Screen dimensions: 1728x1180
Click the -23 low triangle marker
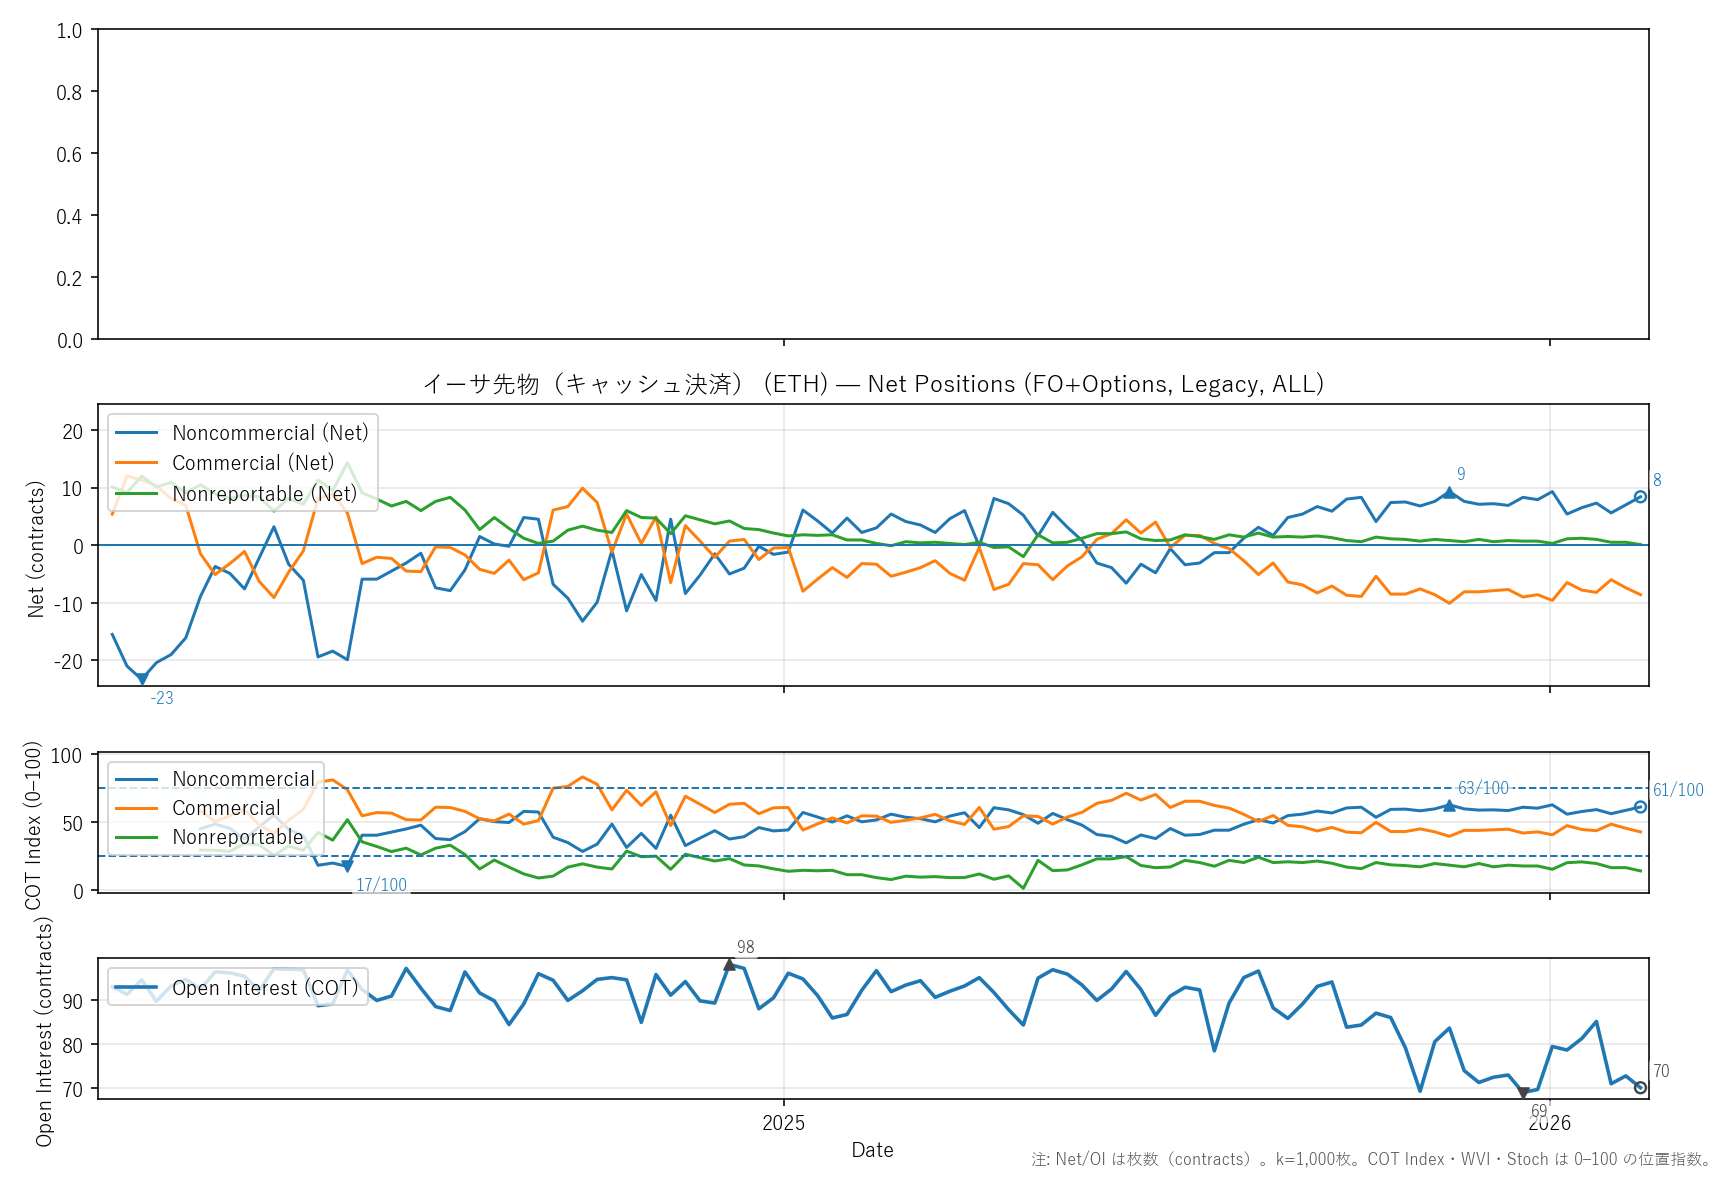coord(142,679)
